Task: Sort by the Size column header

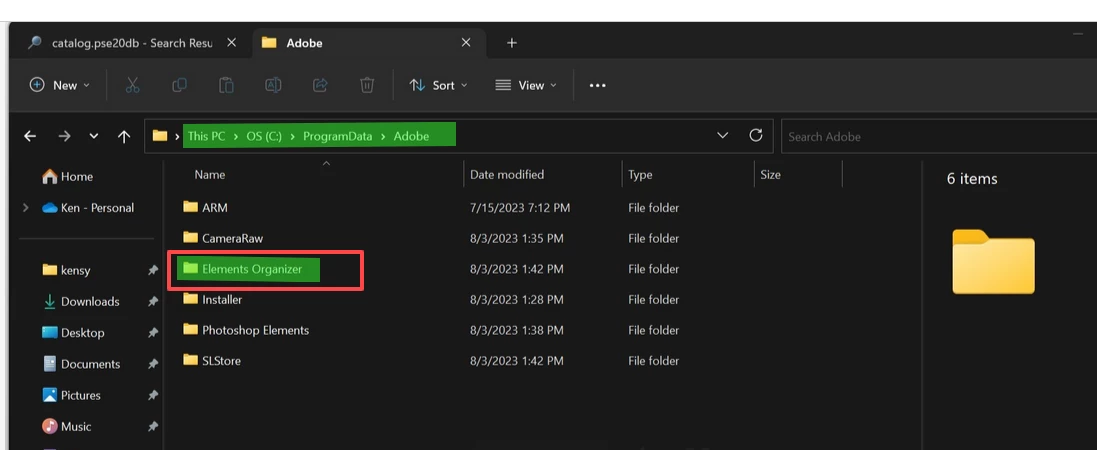Action: coord(770,174)
